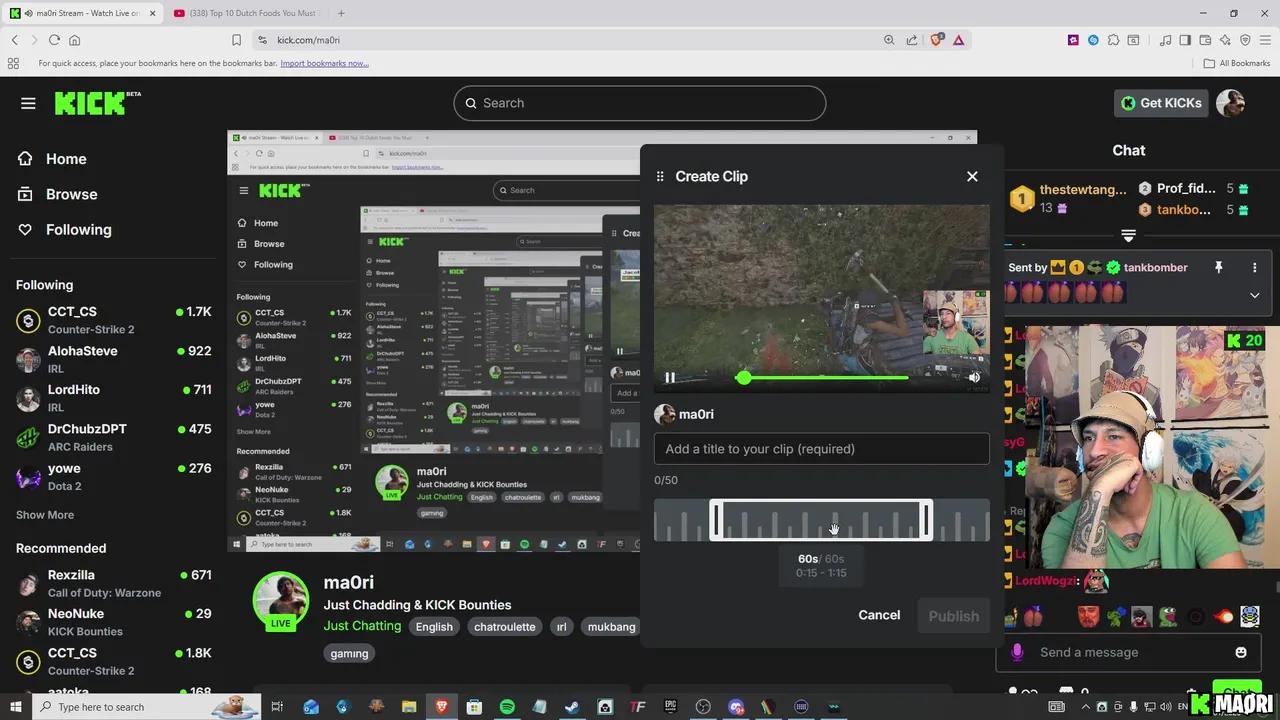The height and width of the screenshot is (720, 1280).
Task: Open All Bookmarks folder
Action: point(1237,63)
